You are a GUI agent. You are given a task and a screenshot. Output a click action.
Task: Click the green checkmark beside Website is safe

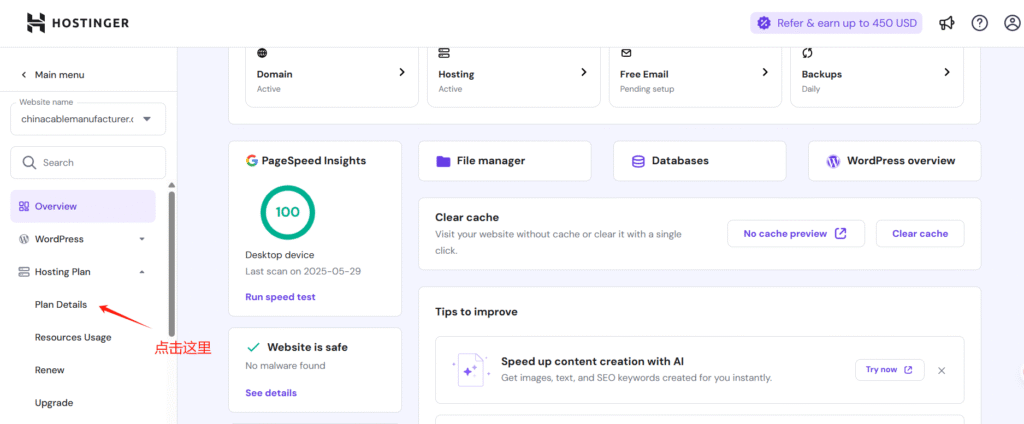[253, 348]
